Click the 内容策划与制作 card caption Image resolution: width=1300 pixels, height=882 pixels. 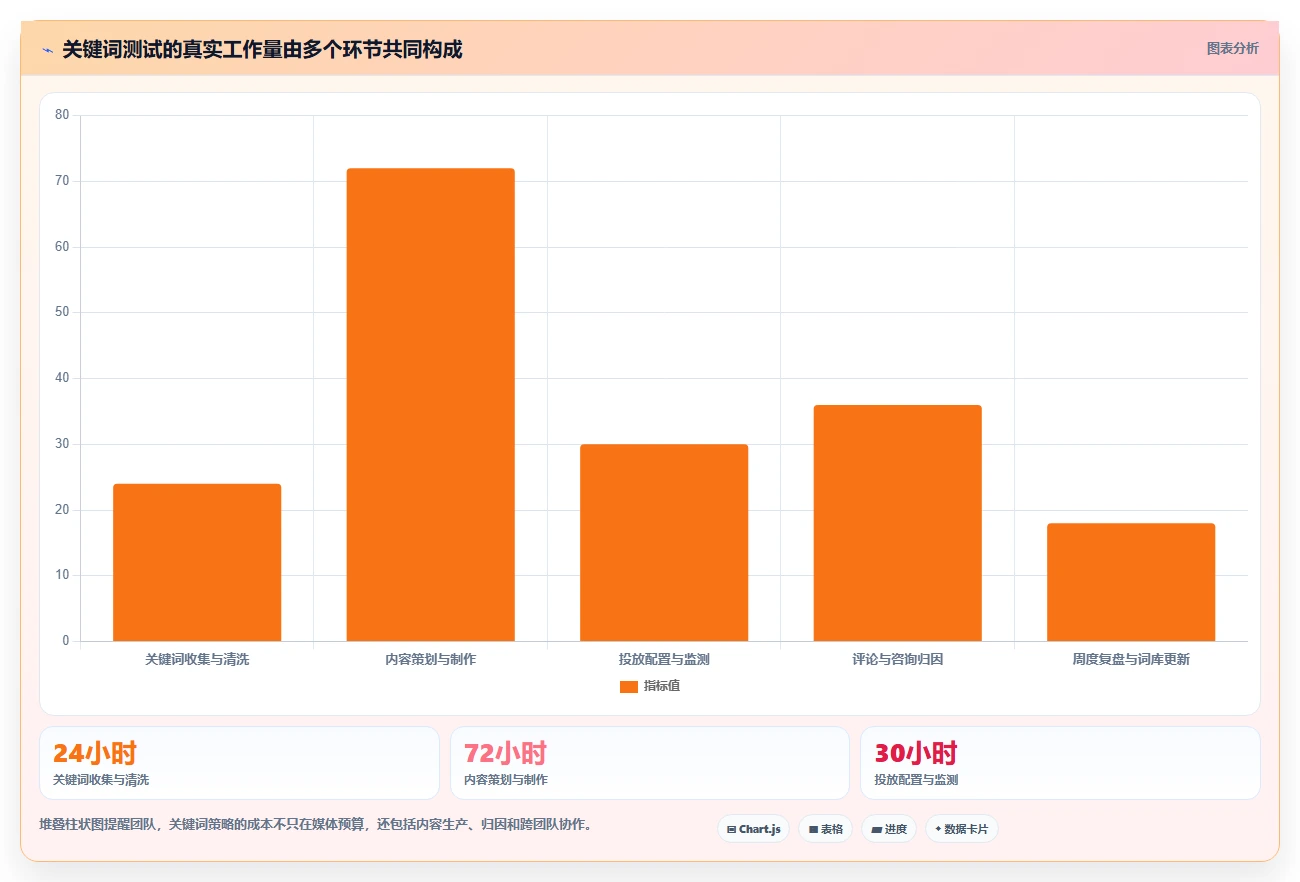(505, 780)
